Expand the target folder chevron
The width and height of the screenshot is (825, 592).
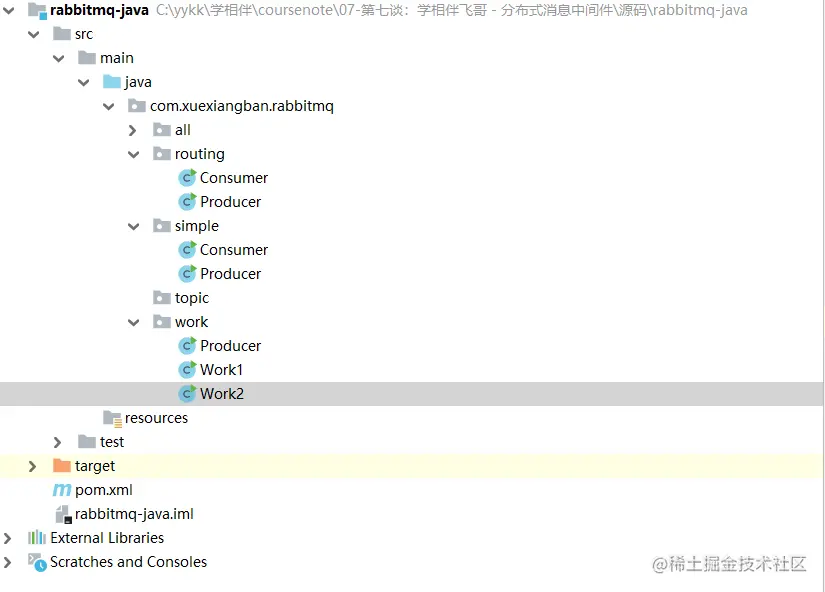click(x=32, y=466)
